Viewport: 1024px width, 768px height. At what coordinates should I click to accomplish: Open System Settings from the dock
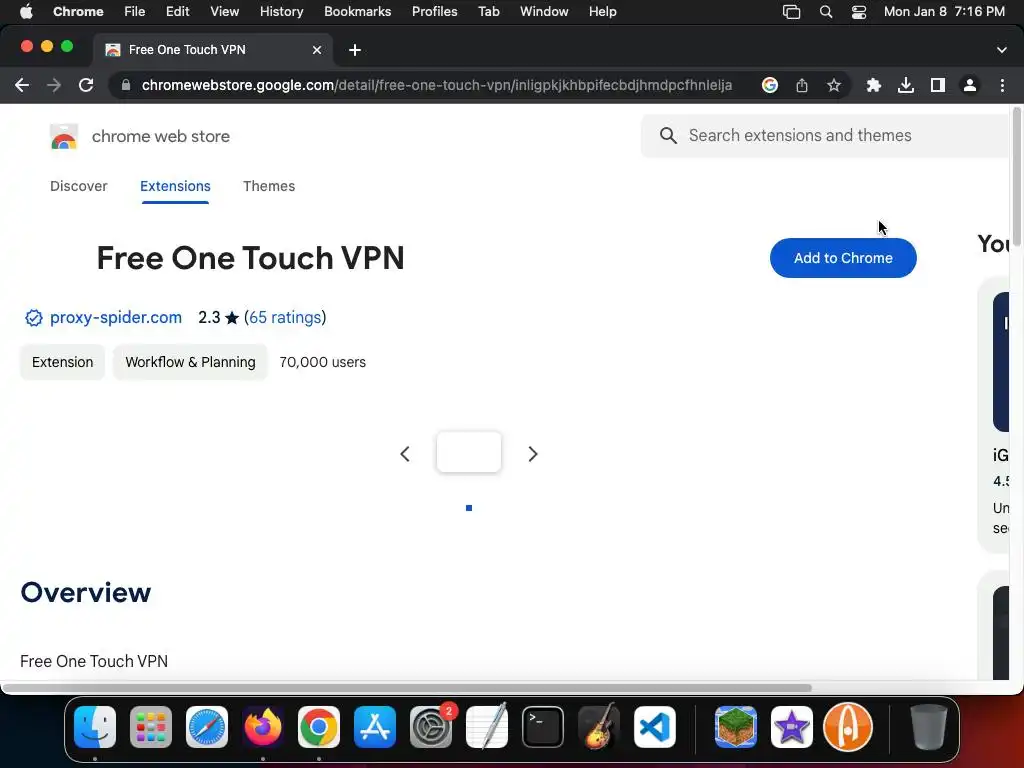[431, 727]
